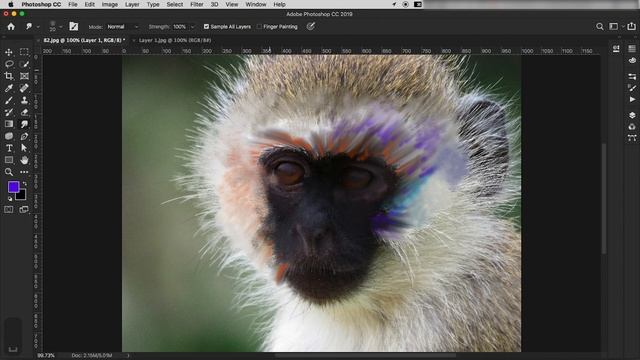Select the Hand tool
This screenshot has width=640, height=360.
24,160
